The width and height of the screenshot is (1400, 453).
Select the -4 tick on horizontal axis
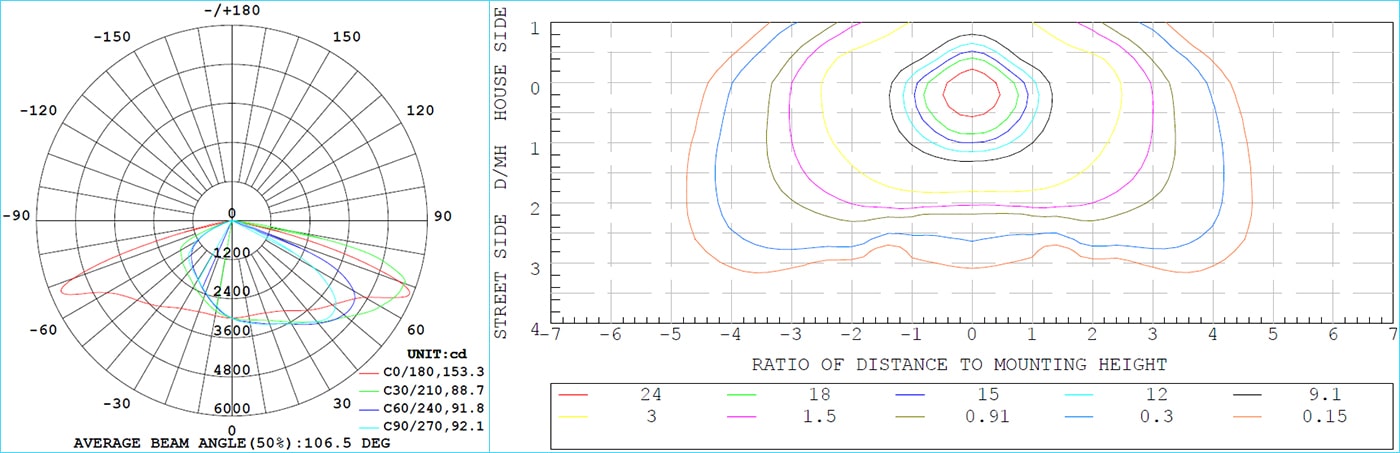[x=730, y=333]
